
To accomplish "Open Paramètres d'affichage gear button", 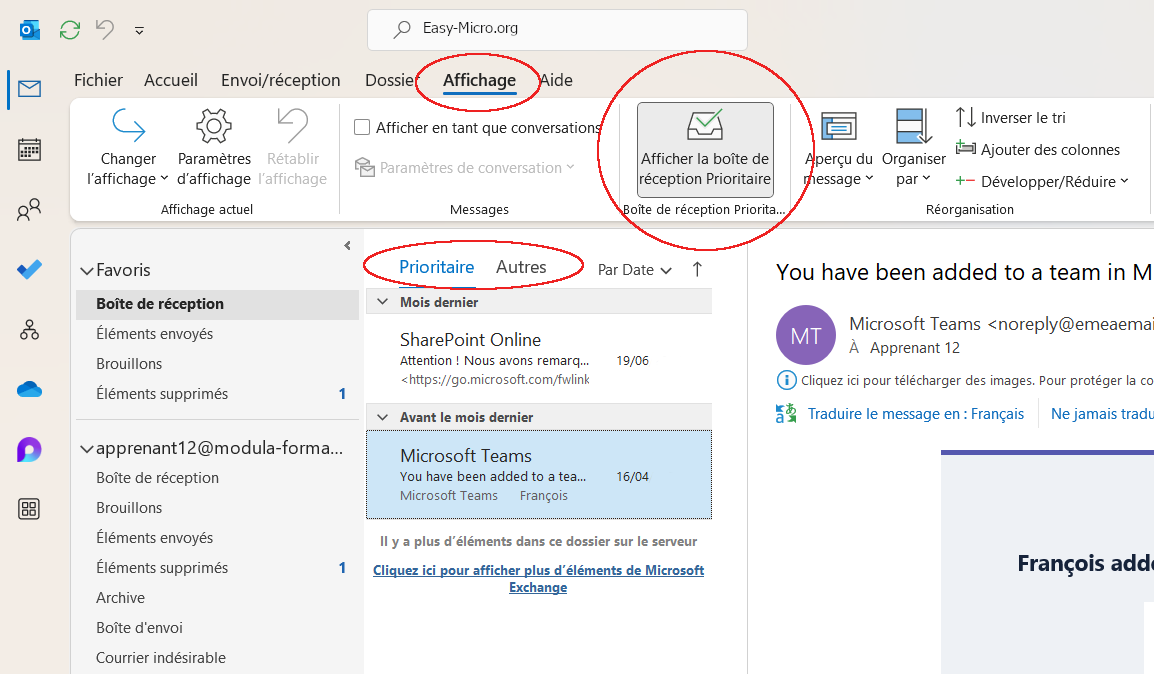I will (214, 148).
